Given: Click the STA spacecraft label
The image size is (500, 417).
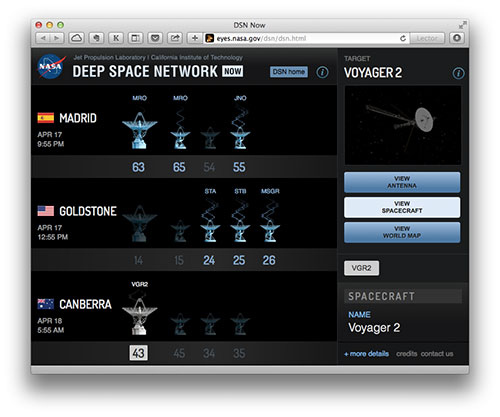Looking at the screenshot, I should pyautogui.click(x=210, y=191).
